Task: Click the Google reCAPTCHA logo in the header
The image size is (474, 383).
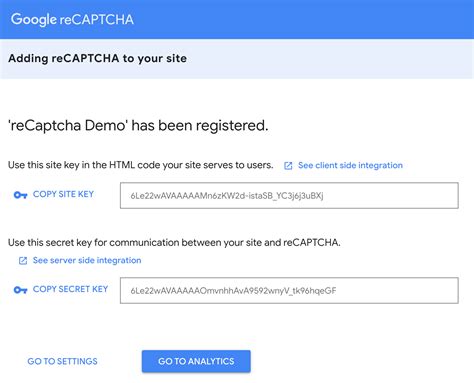Action: 72,20
